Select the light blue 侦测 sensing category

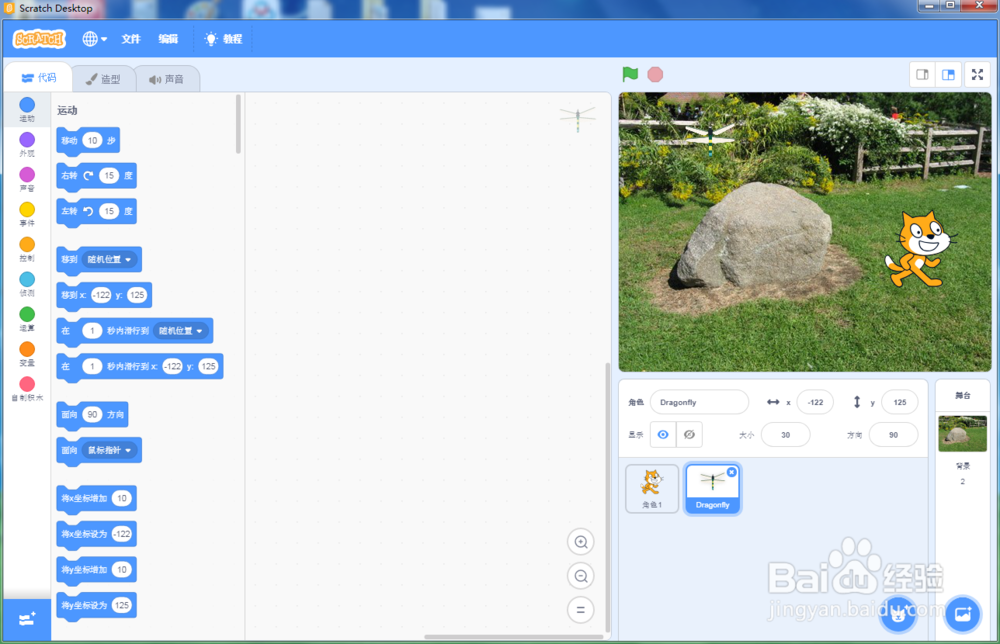click(27, 284)
